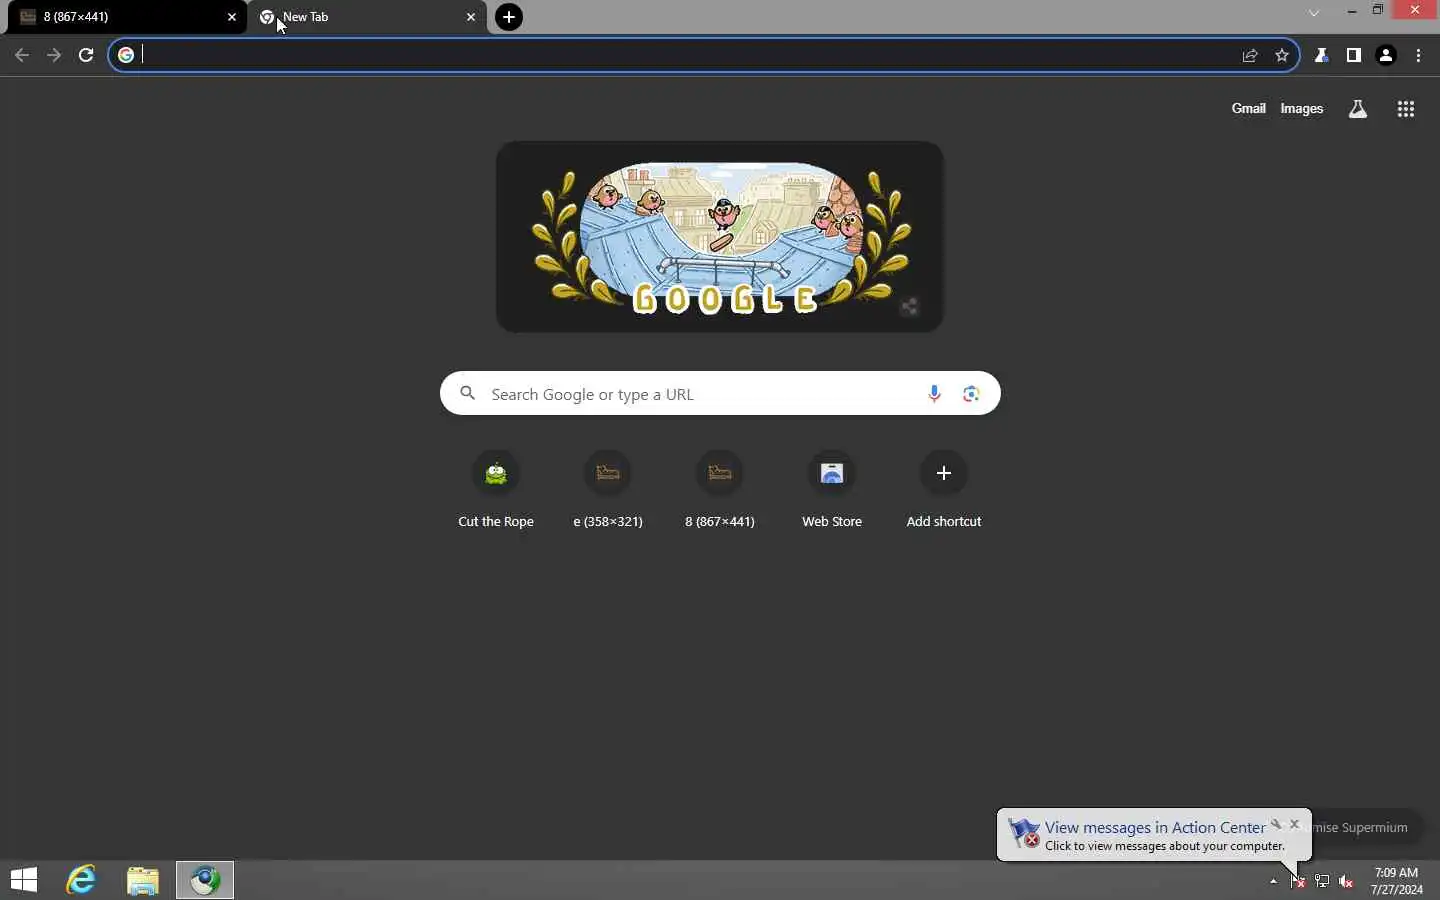Click the Supermium browser taskbar icon

[205, 880]
